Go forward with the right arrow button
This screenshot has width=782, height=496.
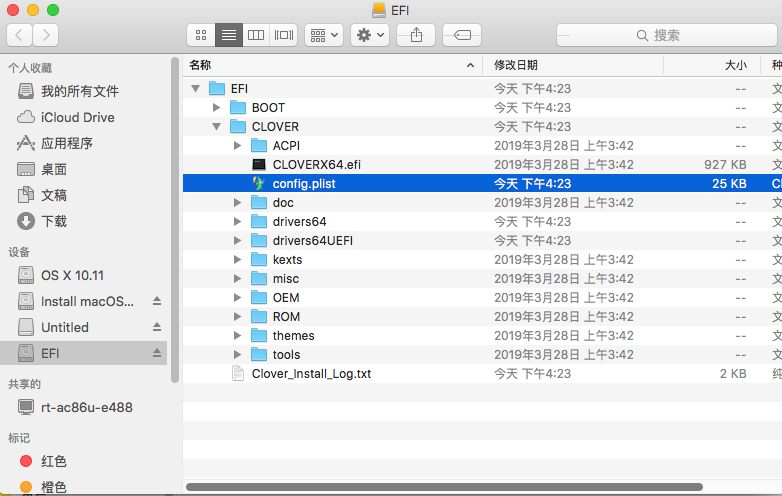pyautogui.click(x=46, y=35)
